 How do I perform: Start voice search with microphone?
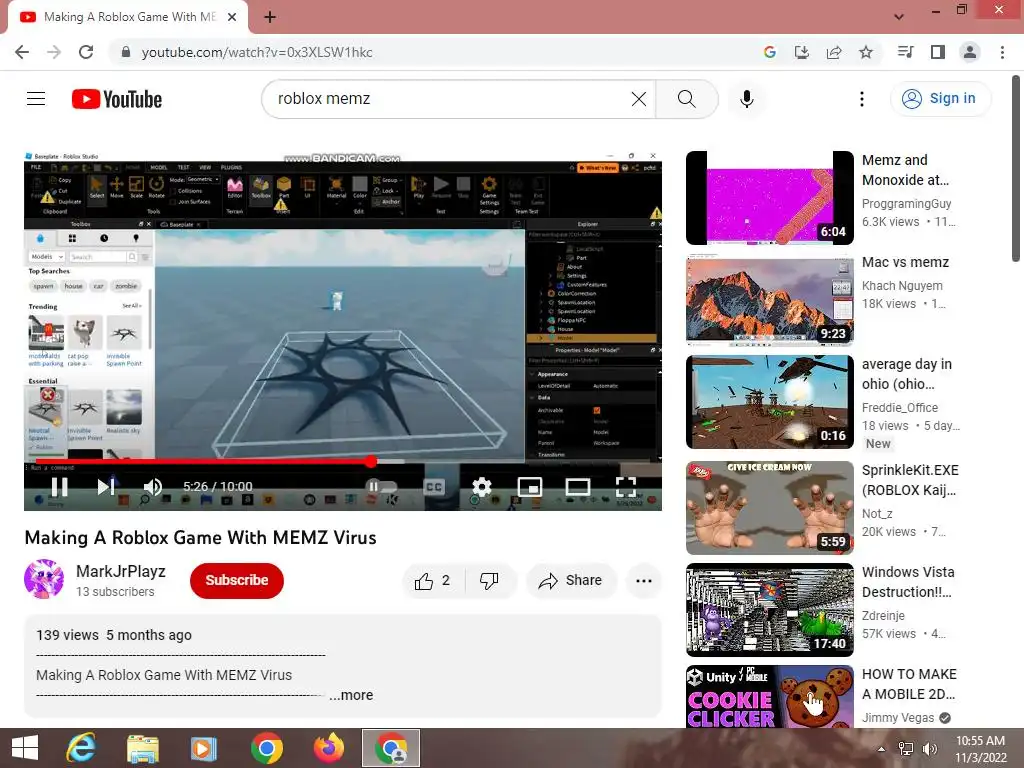click(x=746, y=99)
